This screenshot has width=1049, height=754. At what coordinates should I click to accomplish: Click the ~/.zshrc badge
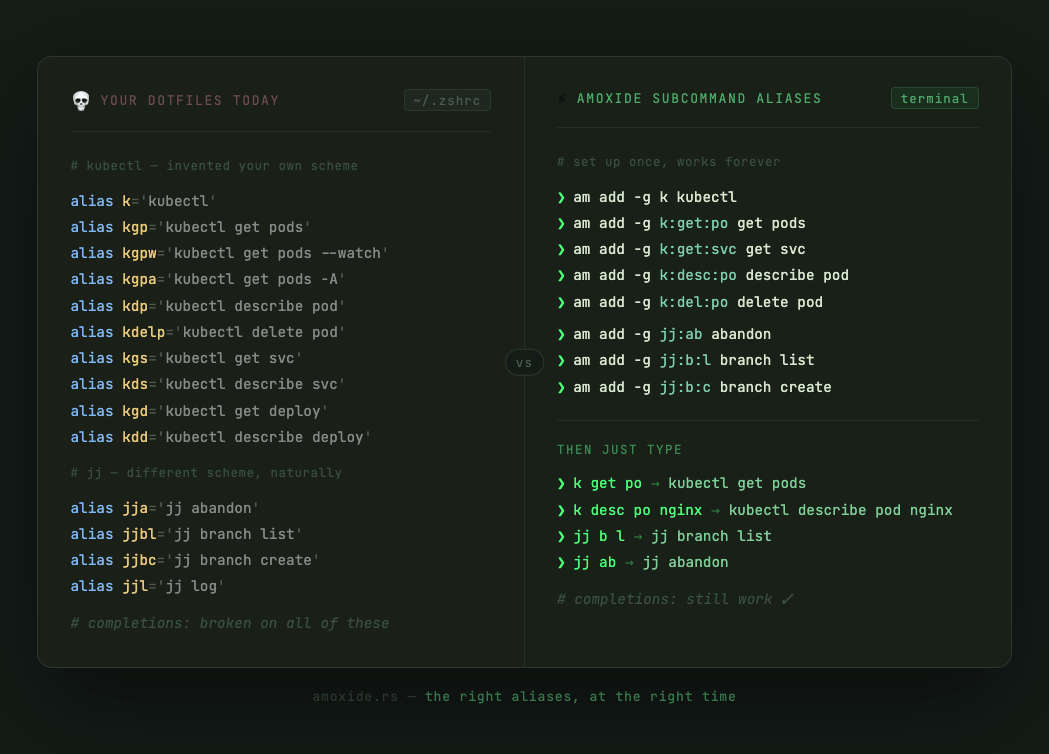pos(447,100)
